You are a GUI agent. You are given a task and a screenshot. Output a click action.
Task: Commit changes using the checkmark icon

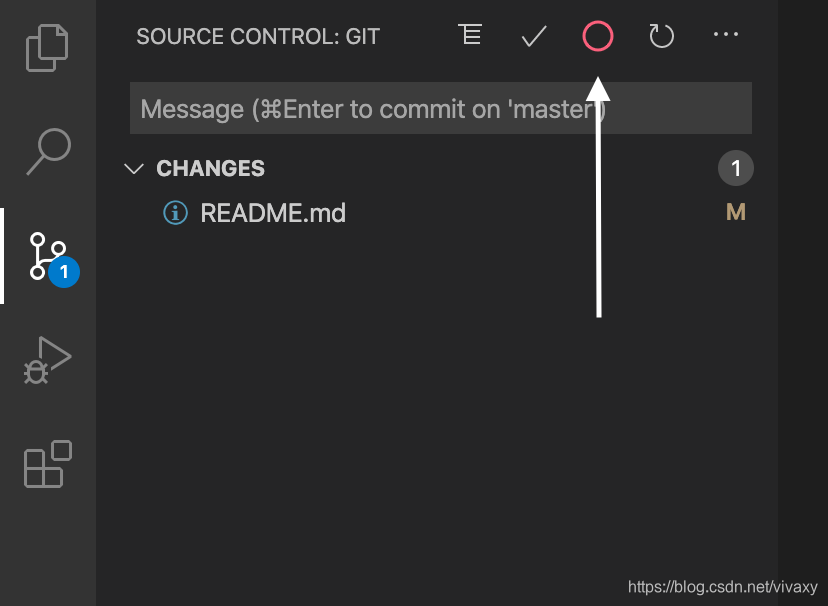tap(533, 36)
